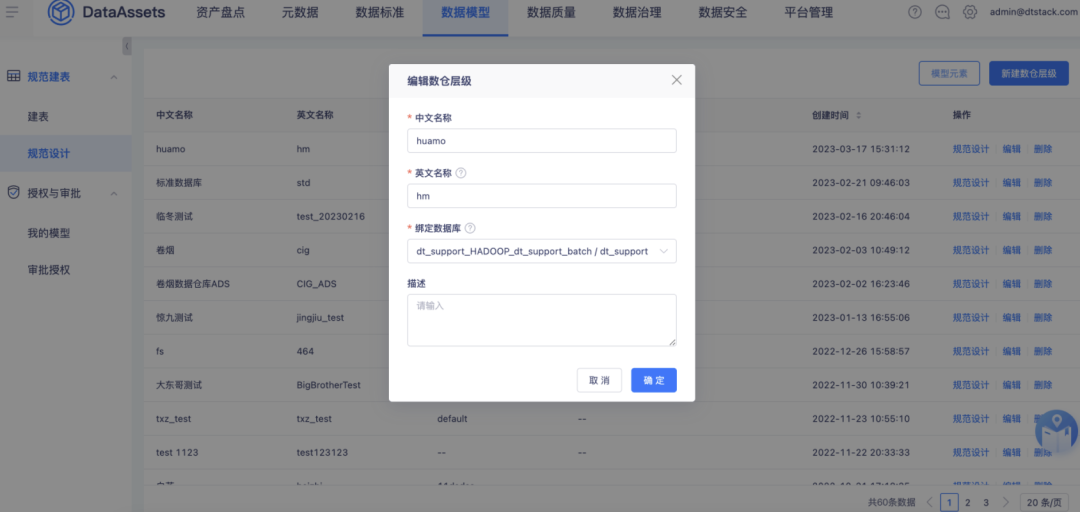This screenshot has width=1080, height=512.
Task: Click 编辑 link in 卷烟 cig row
Action: pyautogui.click(x=1011, y=250)
